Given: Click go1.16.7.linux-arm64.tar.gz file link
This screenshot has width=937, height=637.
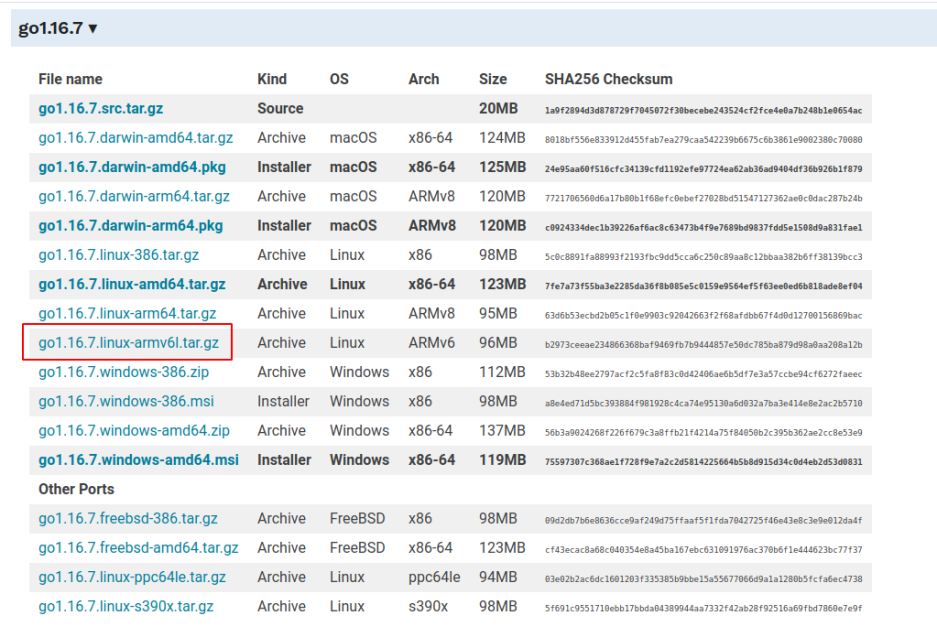Looking at the screenshot, I should (x=127, y=313).
